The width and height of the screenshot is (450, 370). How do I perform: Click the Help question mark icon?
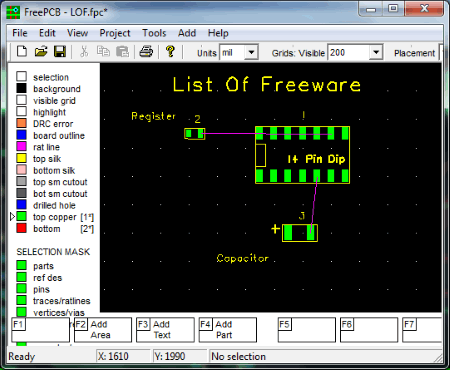(170, 52)
